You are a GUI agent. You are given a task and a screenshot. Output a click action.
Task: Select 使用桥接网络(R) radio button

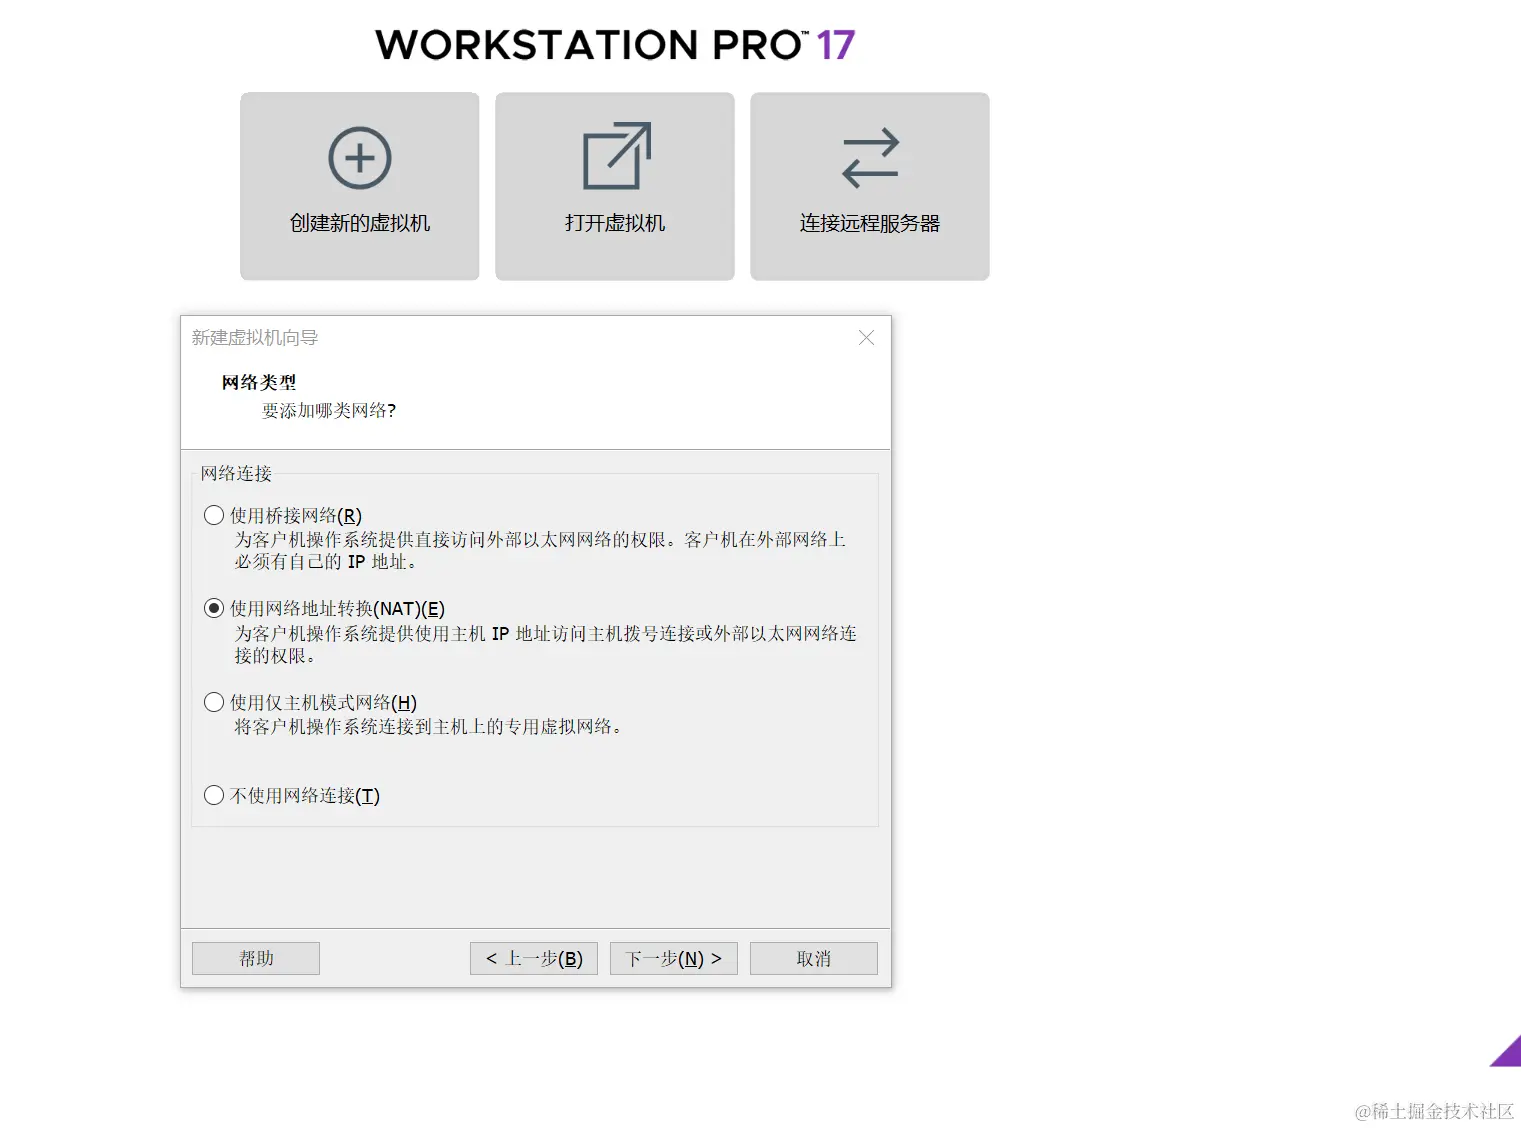(x=214, y=516)
